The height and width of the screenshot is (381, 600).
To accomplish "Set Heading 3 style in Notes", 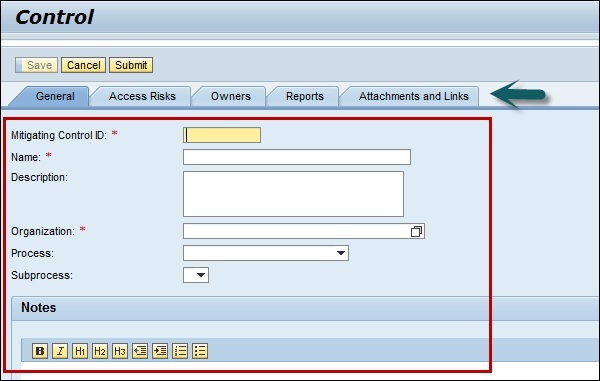I will coord(120,351).
